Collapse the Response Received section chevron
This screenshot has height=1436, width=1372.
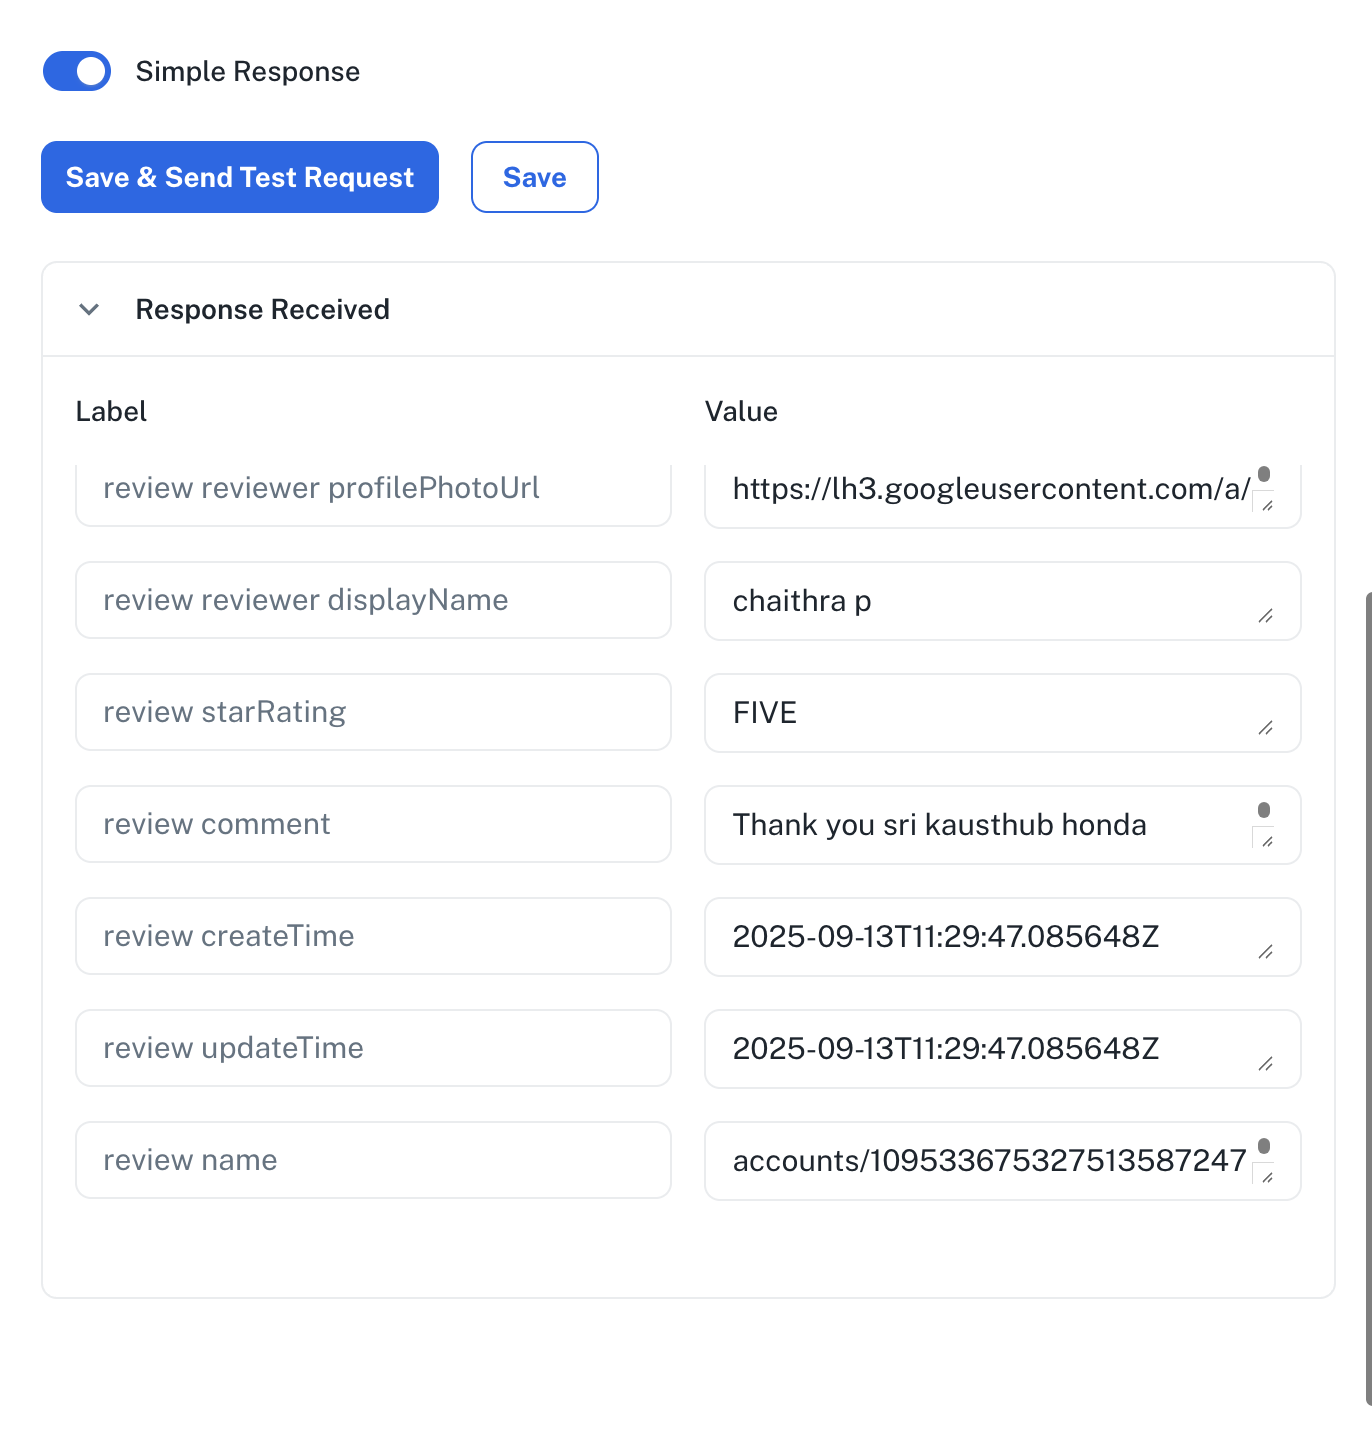[89, 310]
